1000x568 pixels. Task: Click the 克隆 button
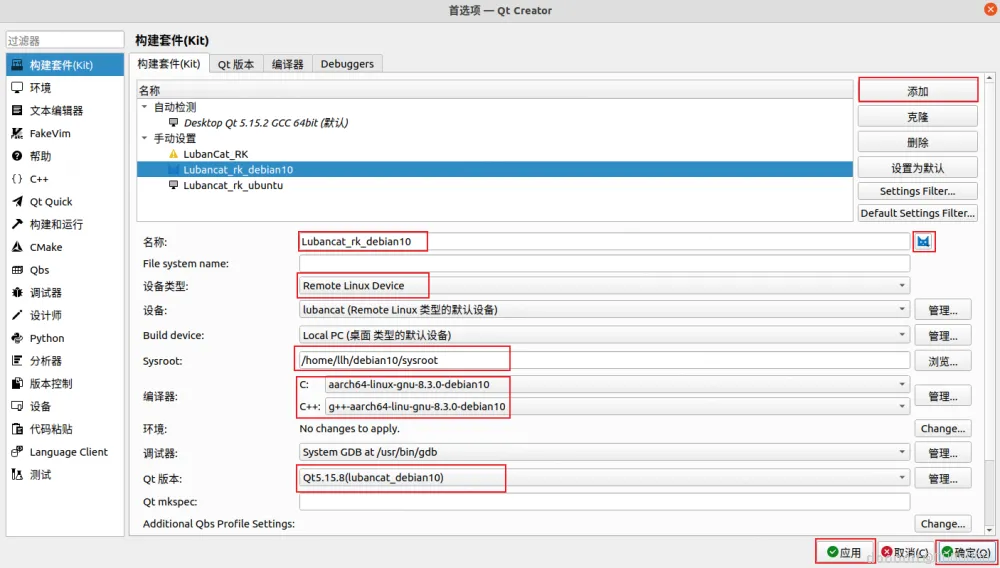click(918, 117)
